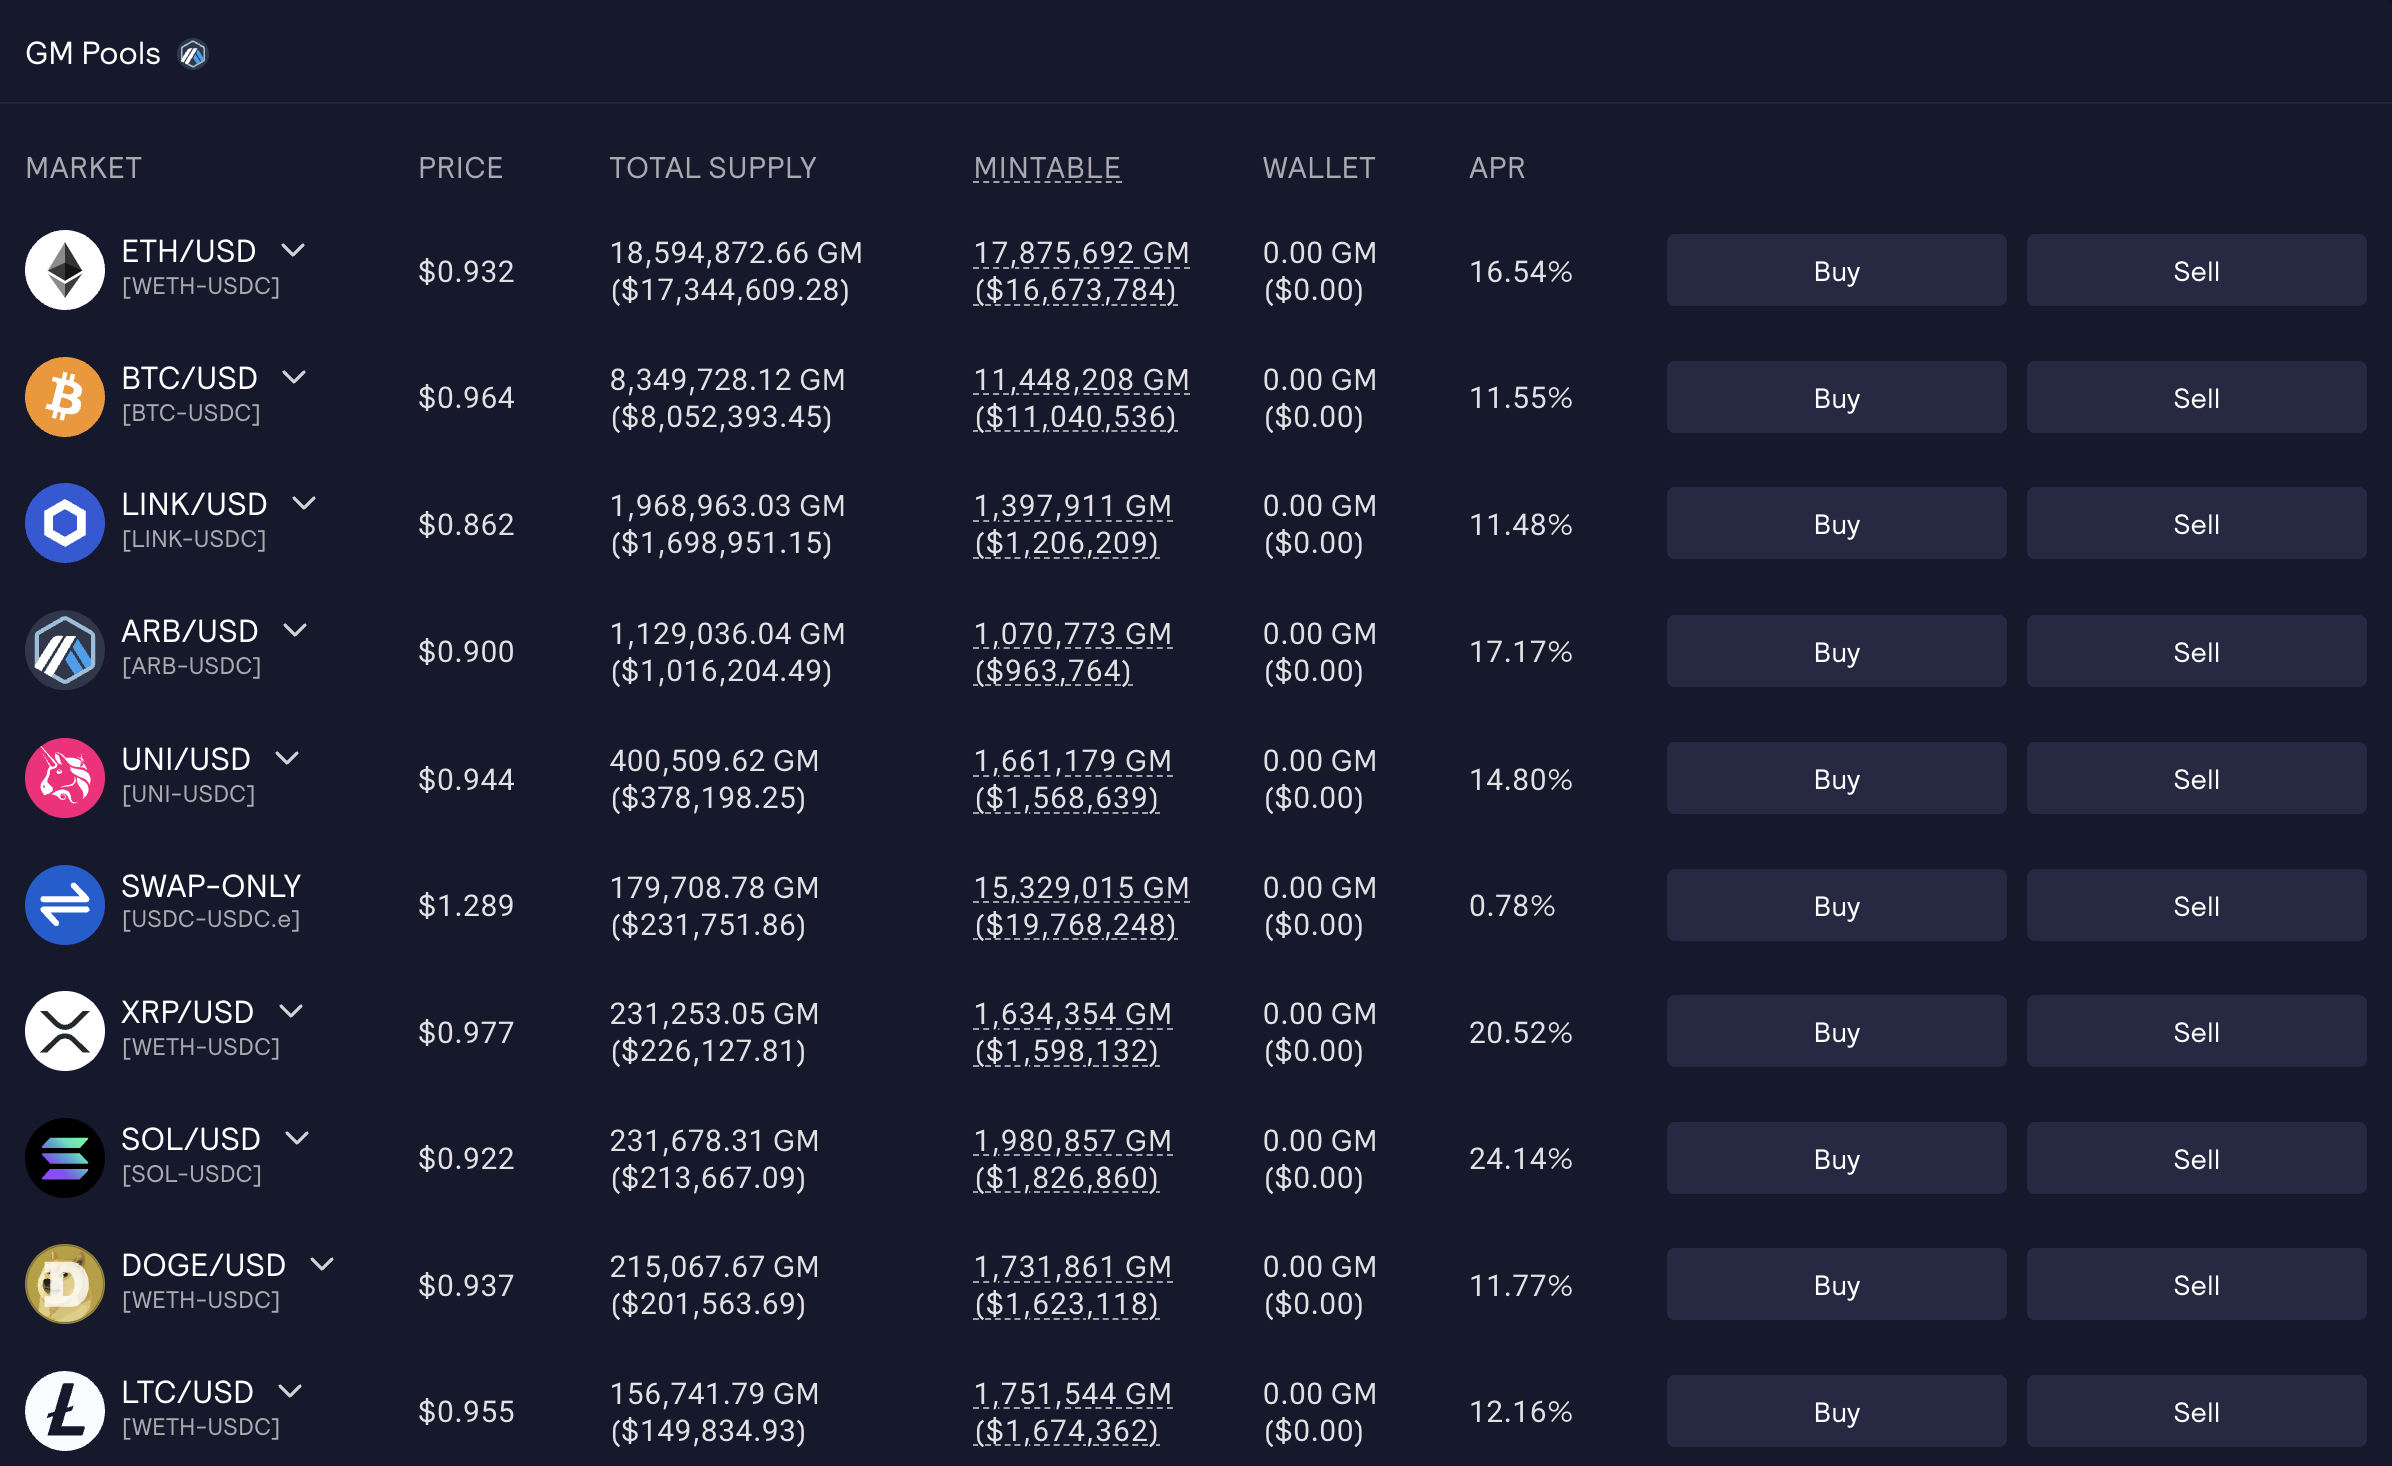Viewport: 2392px width, 1466px height.
Task: Click the Uniswap unicorn icon
Action: pos(65,778)
